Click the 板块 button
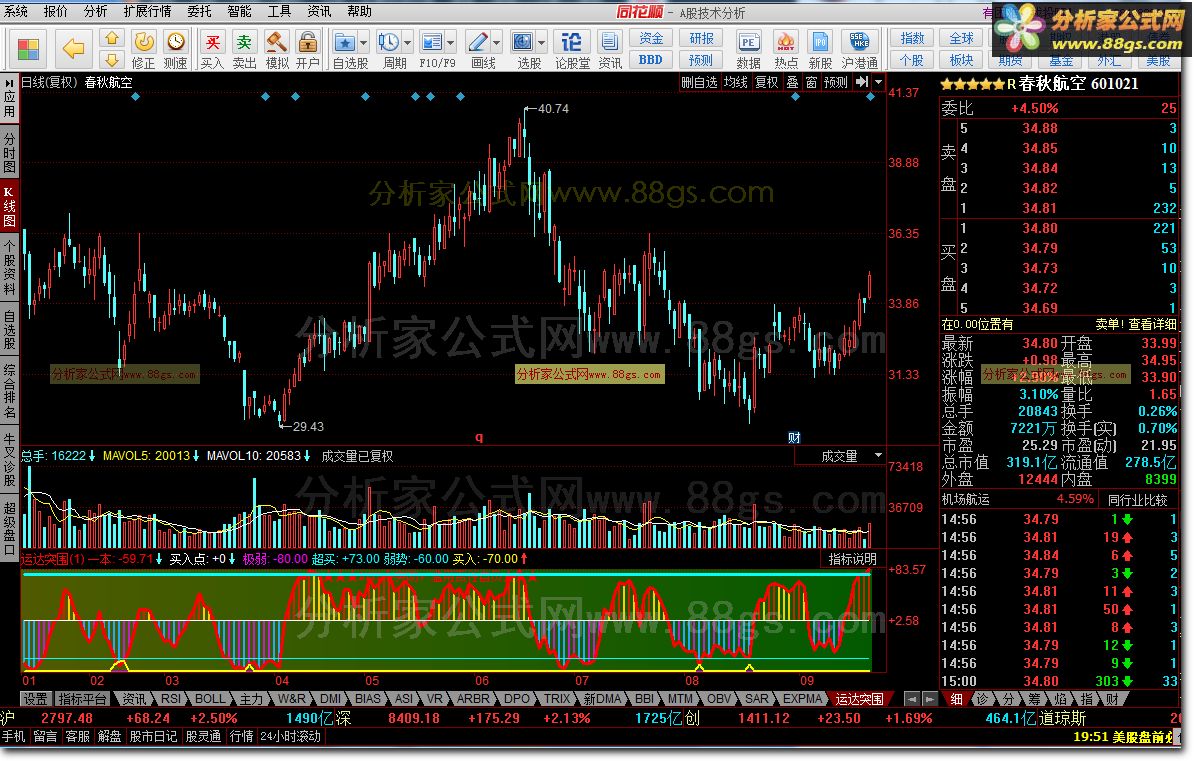 point(961,59)
